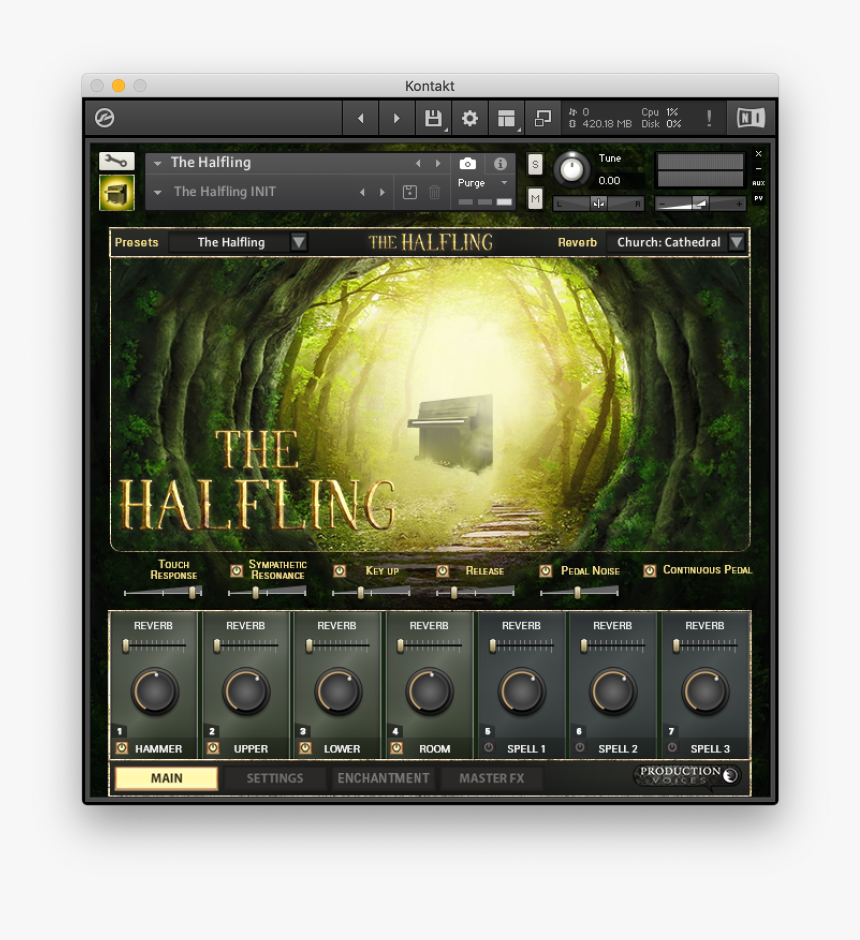Save the current snapshot
Screen dimensions: 860x940
pyautogui.click(x=410, y=192)
